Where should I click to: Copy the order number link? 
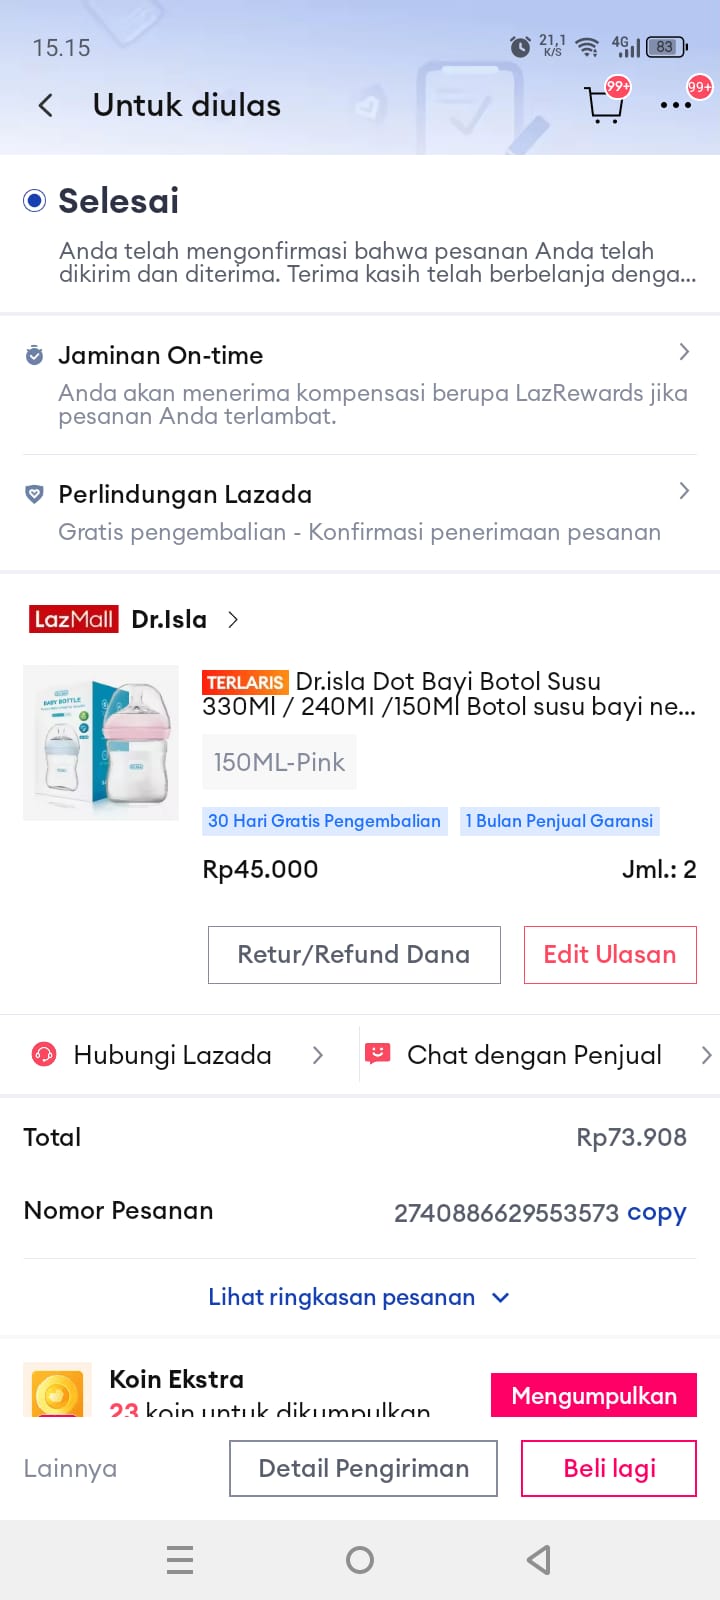[656, 1212]
